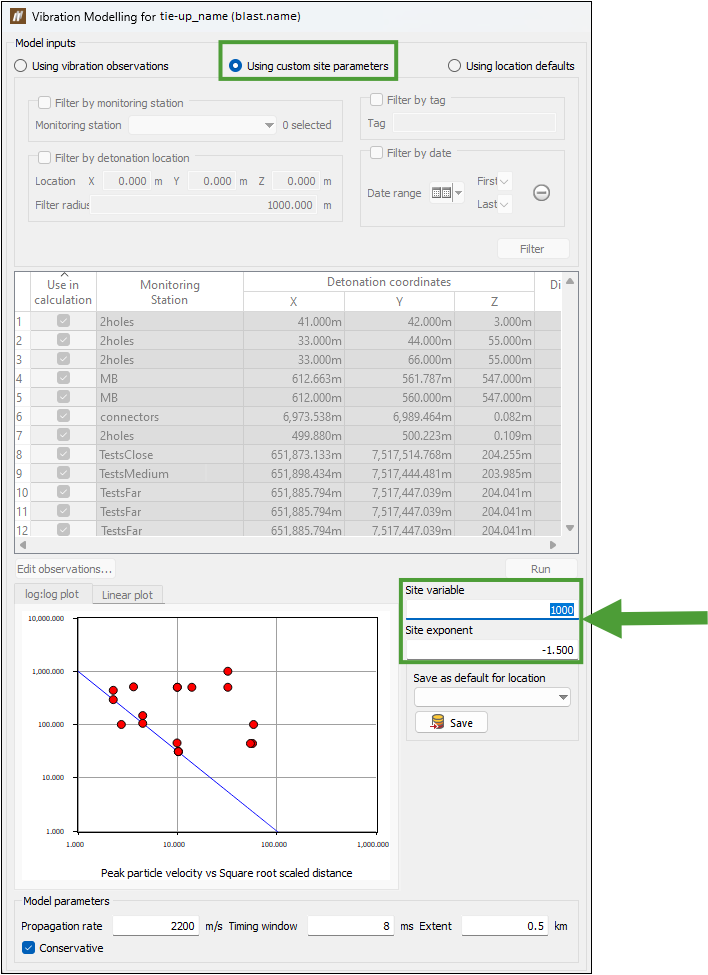Toggle Use in calculation for TestsClose row

click(63, 453)
